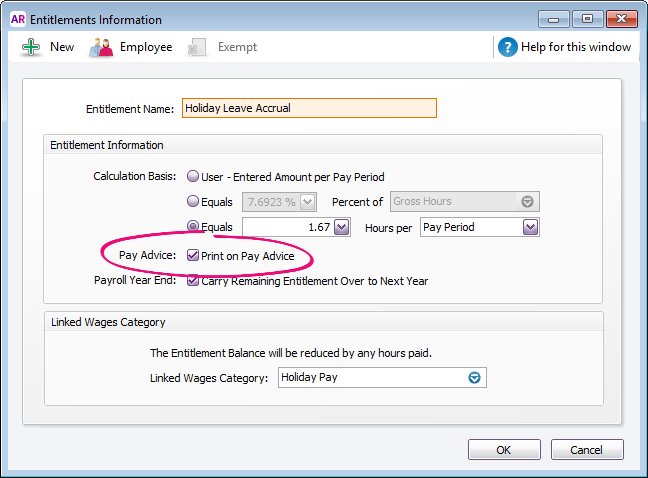Click the blue question mark help icon

click(x=508, y=47)
